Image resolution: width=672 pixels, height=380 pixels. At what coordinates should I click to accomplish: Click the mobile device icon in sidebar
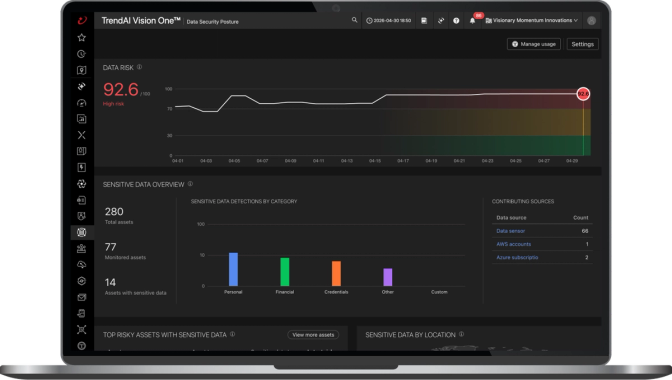[x=81, y=314]
